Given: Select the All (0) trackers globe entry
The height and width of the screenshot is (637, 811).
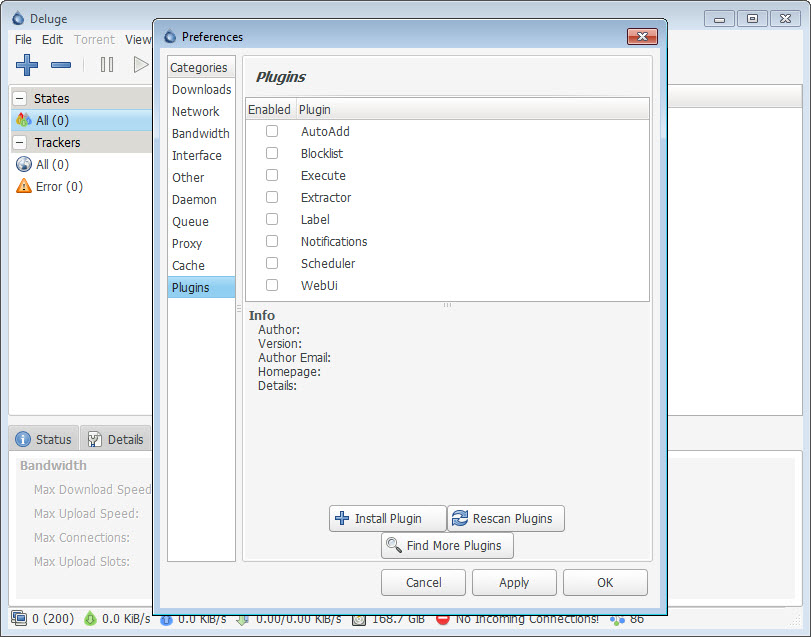Looking at the screenshot, I should tap(24, 164).
